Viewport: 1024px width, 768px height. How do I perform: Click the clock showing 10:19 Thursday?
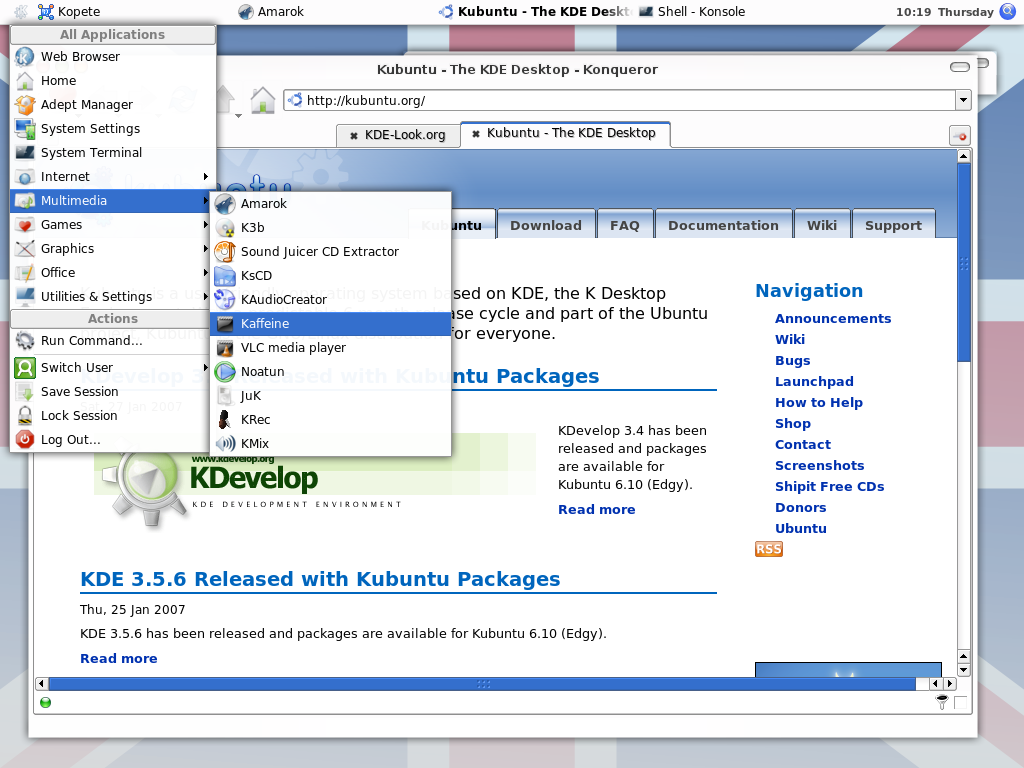coord(944,12)
